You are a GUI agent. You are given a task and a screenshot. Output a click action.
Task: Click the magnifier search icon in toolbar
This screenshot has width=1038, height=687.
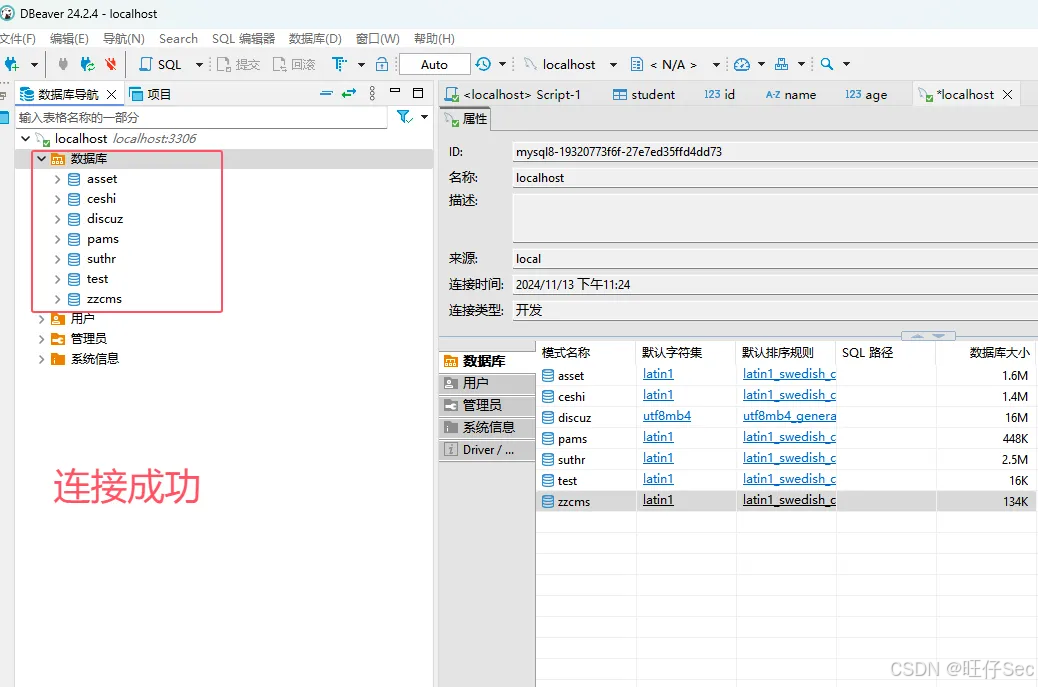[827, 64]
